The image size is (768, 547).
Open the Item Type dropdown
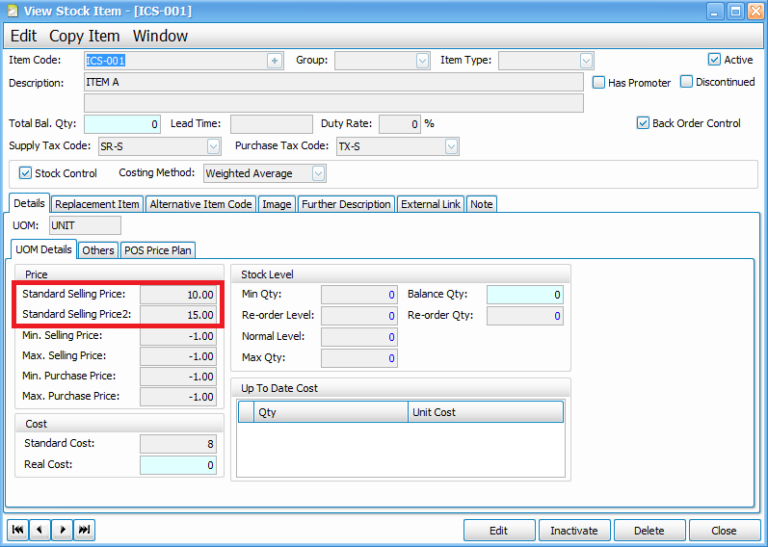coord(586,61)
